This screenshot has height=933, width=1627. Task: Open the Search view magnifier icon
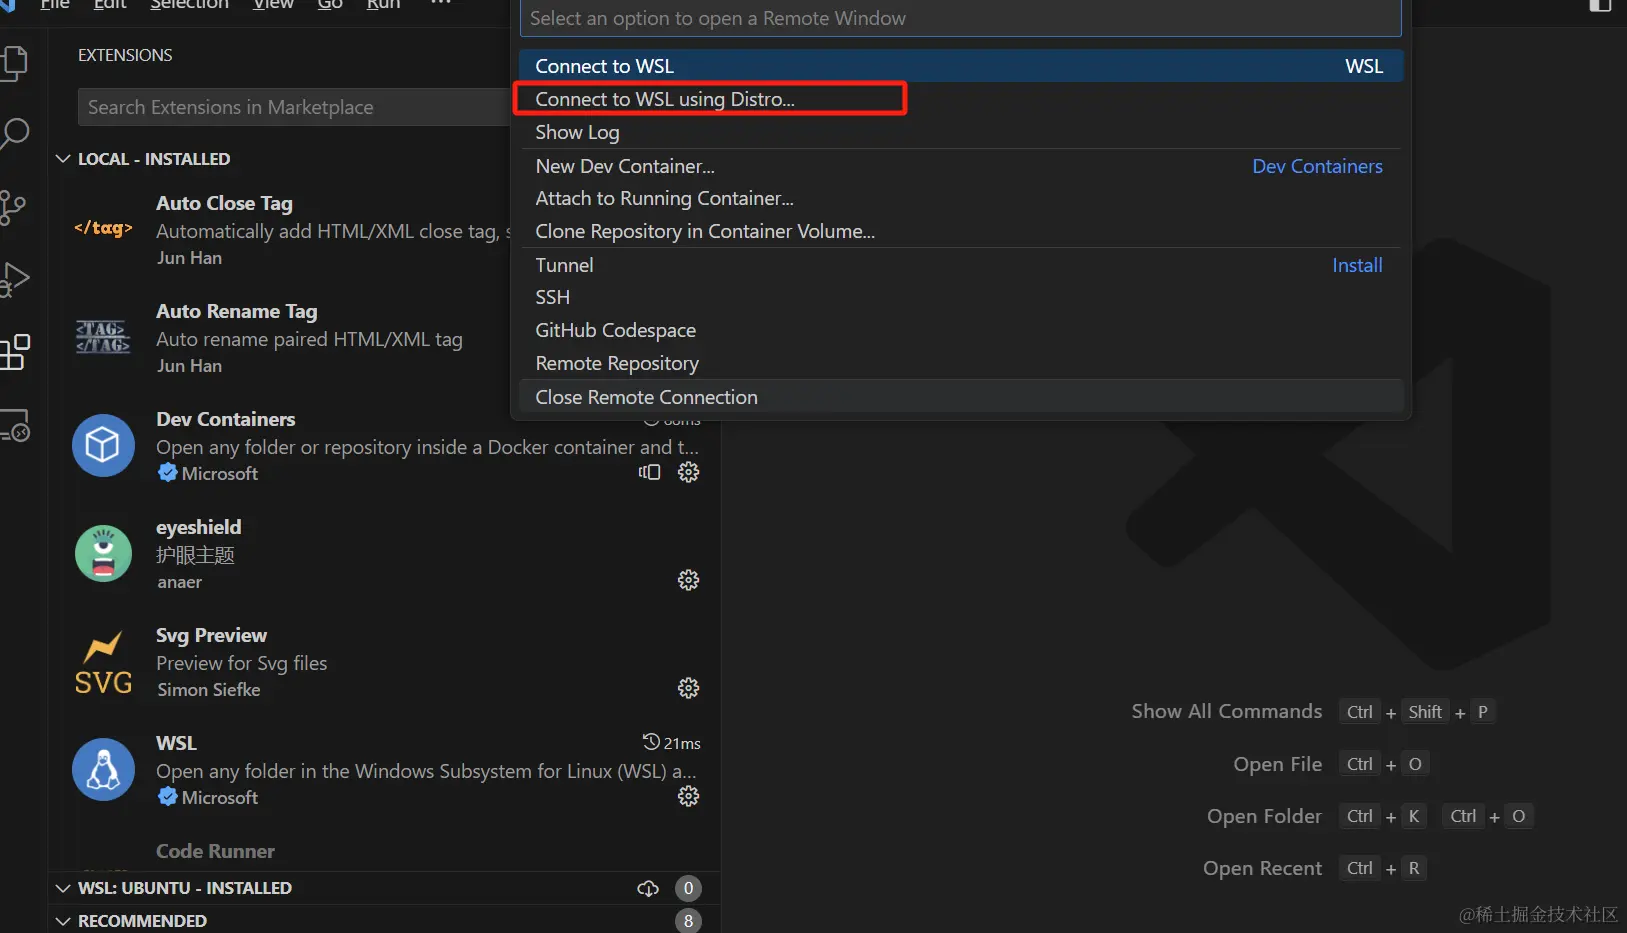(14, 134)
